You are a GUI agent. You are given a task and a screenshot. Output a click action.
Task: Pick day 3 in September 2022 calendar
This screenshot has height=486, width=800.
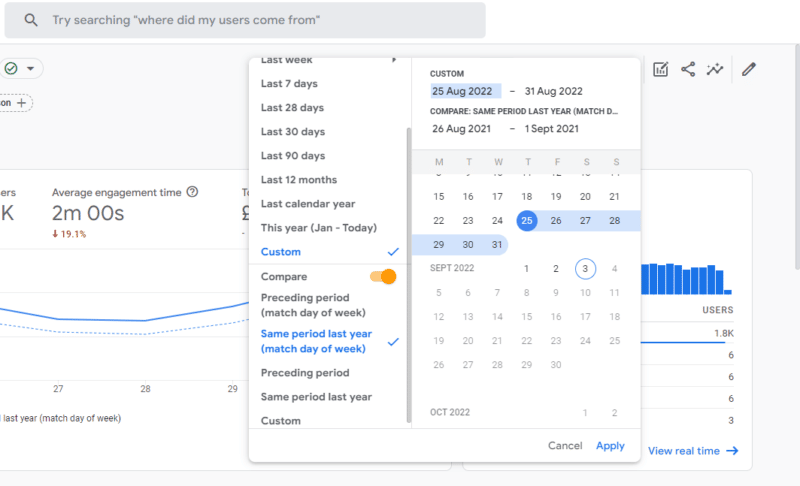click(x=585, y=268)
